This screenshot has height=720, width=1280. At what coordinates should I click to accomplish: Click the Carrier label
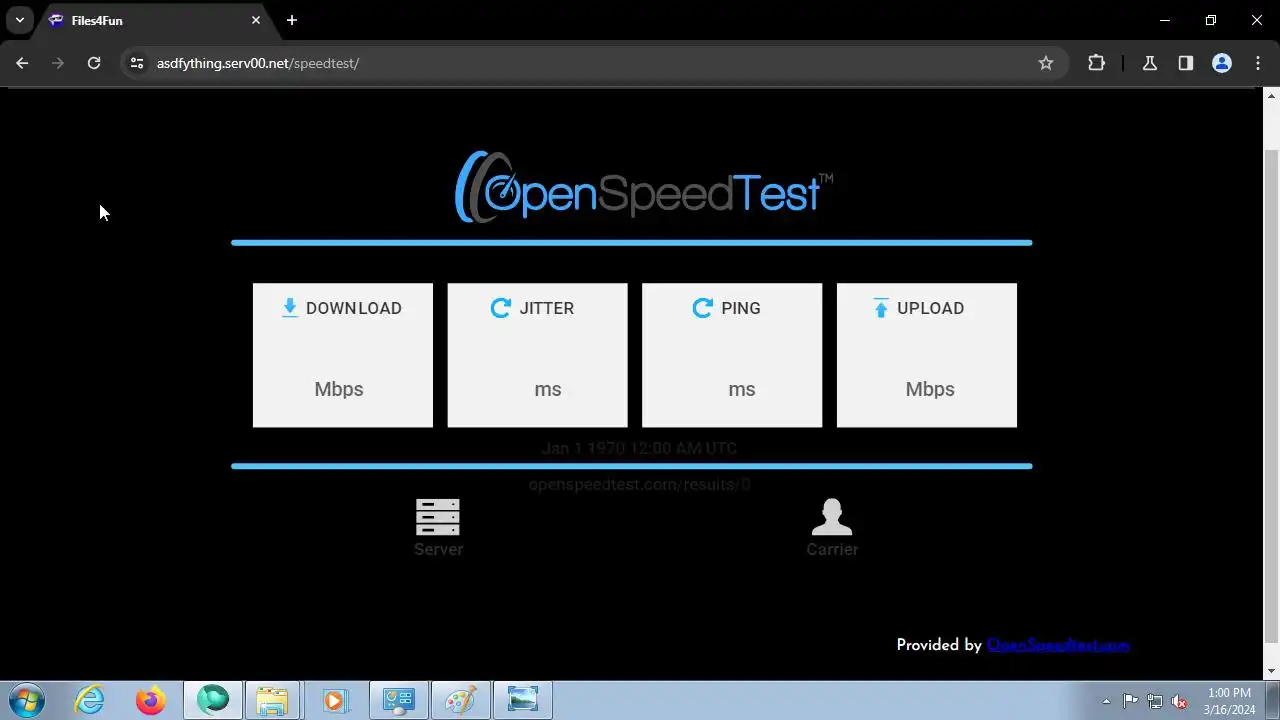tap(832, 549)
